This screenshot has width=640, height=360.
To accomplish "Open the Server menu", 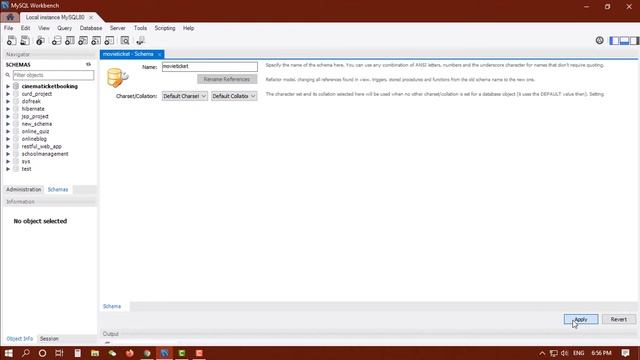I will [118, 28].
